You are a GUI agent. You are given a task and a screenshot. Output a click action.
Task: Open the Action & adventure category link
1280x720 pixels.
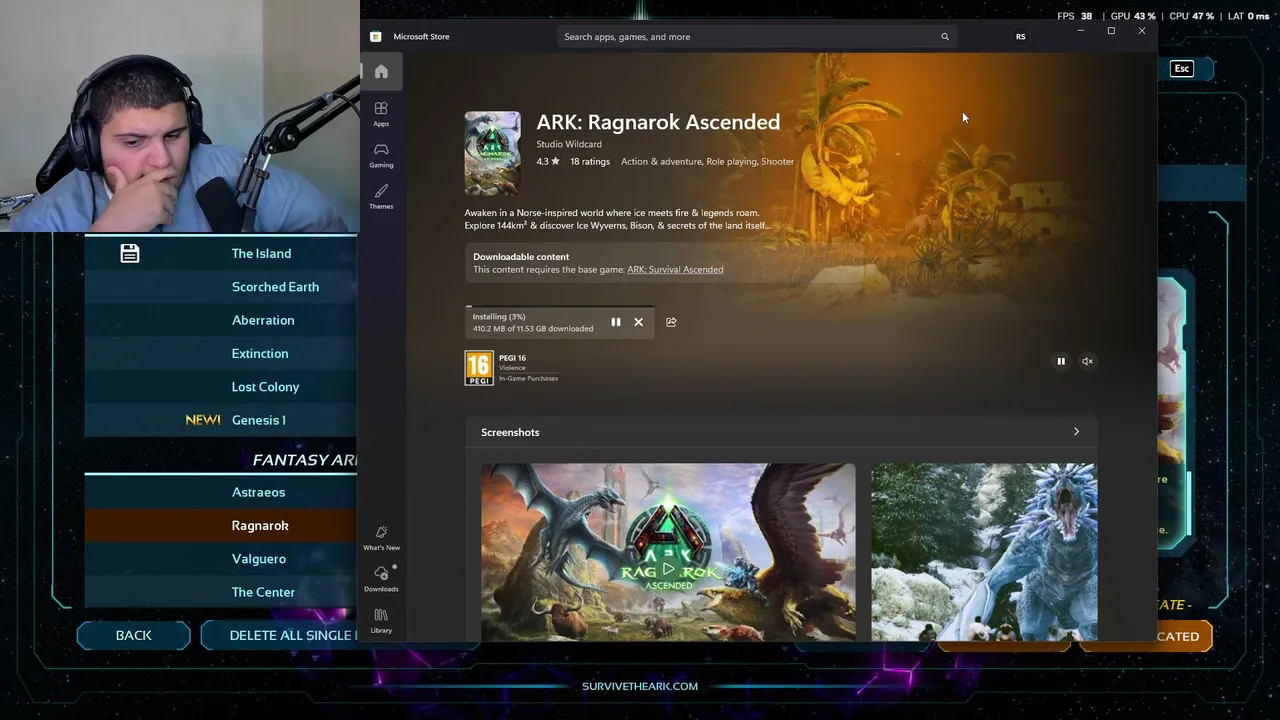point(661,162)
